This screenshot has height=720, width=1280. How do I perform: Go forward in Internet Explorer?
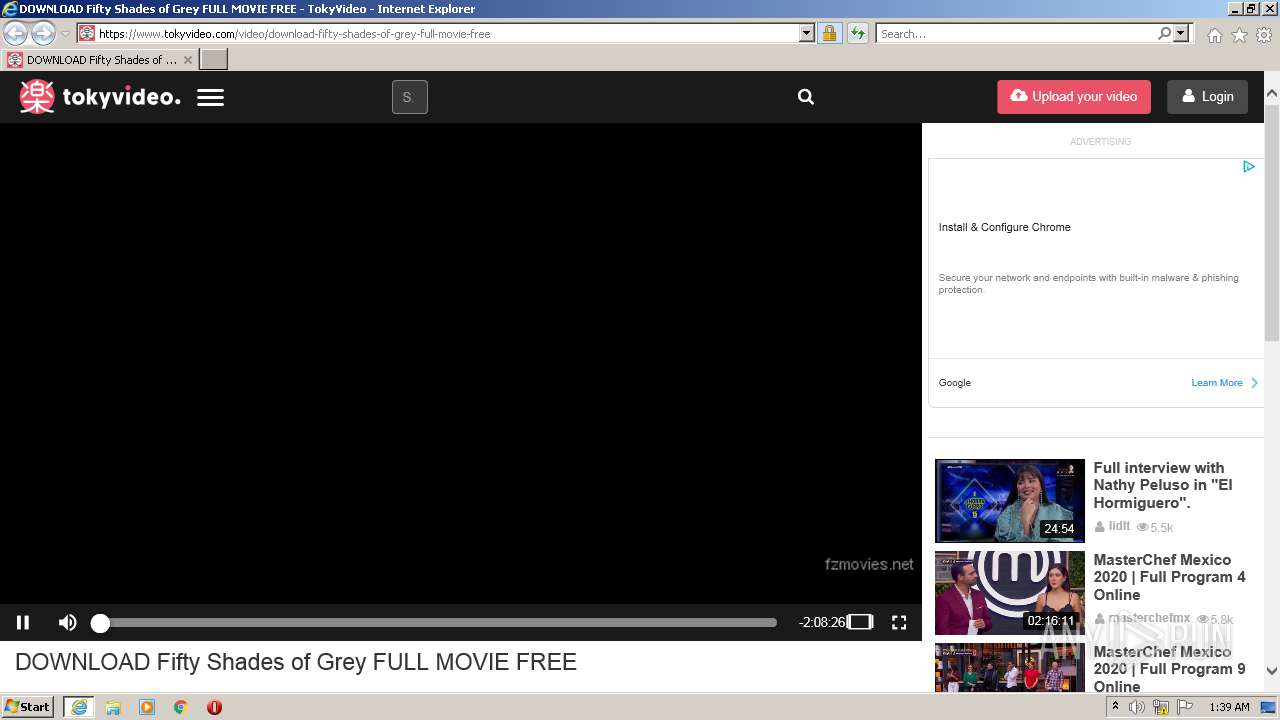[43, 33]
